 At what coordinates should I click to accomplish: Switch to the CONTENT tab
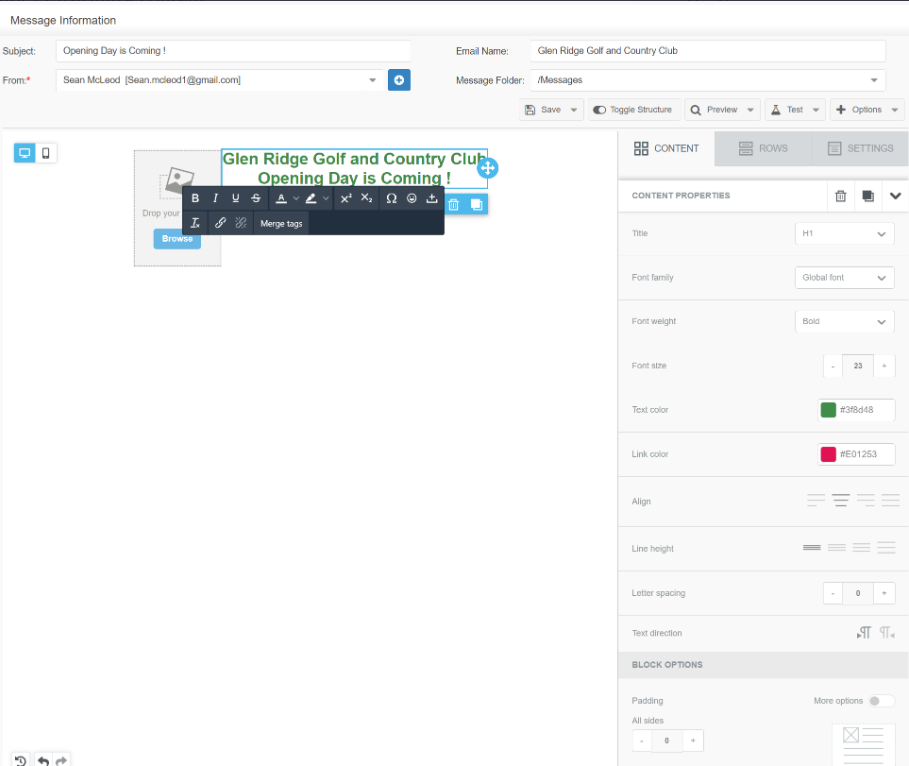[x=666, y=148]
